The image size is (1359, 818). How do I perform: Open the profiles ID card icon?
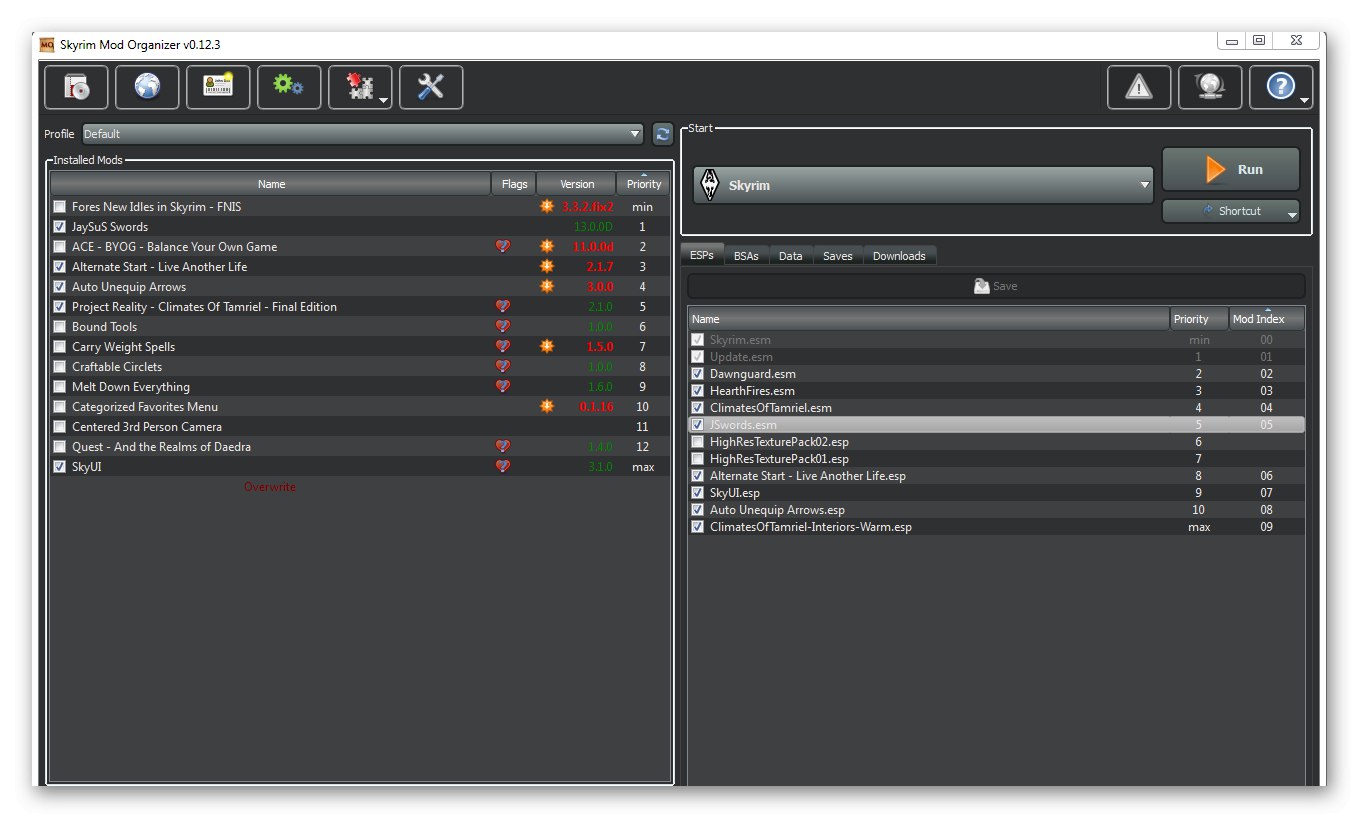tap(218, 87)
